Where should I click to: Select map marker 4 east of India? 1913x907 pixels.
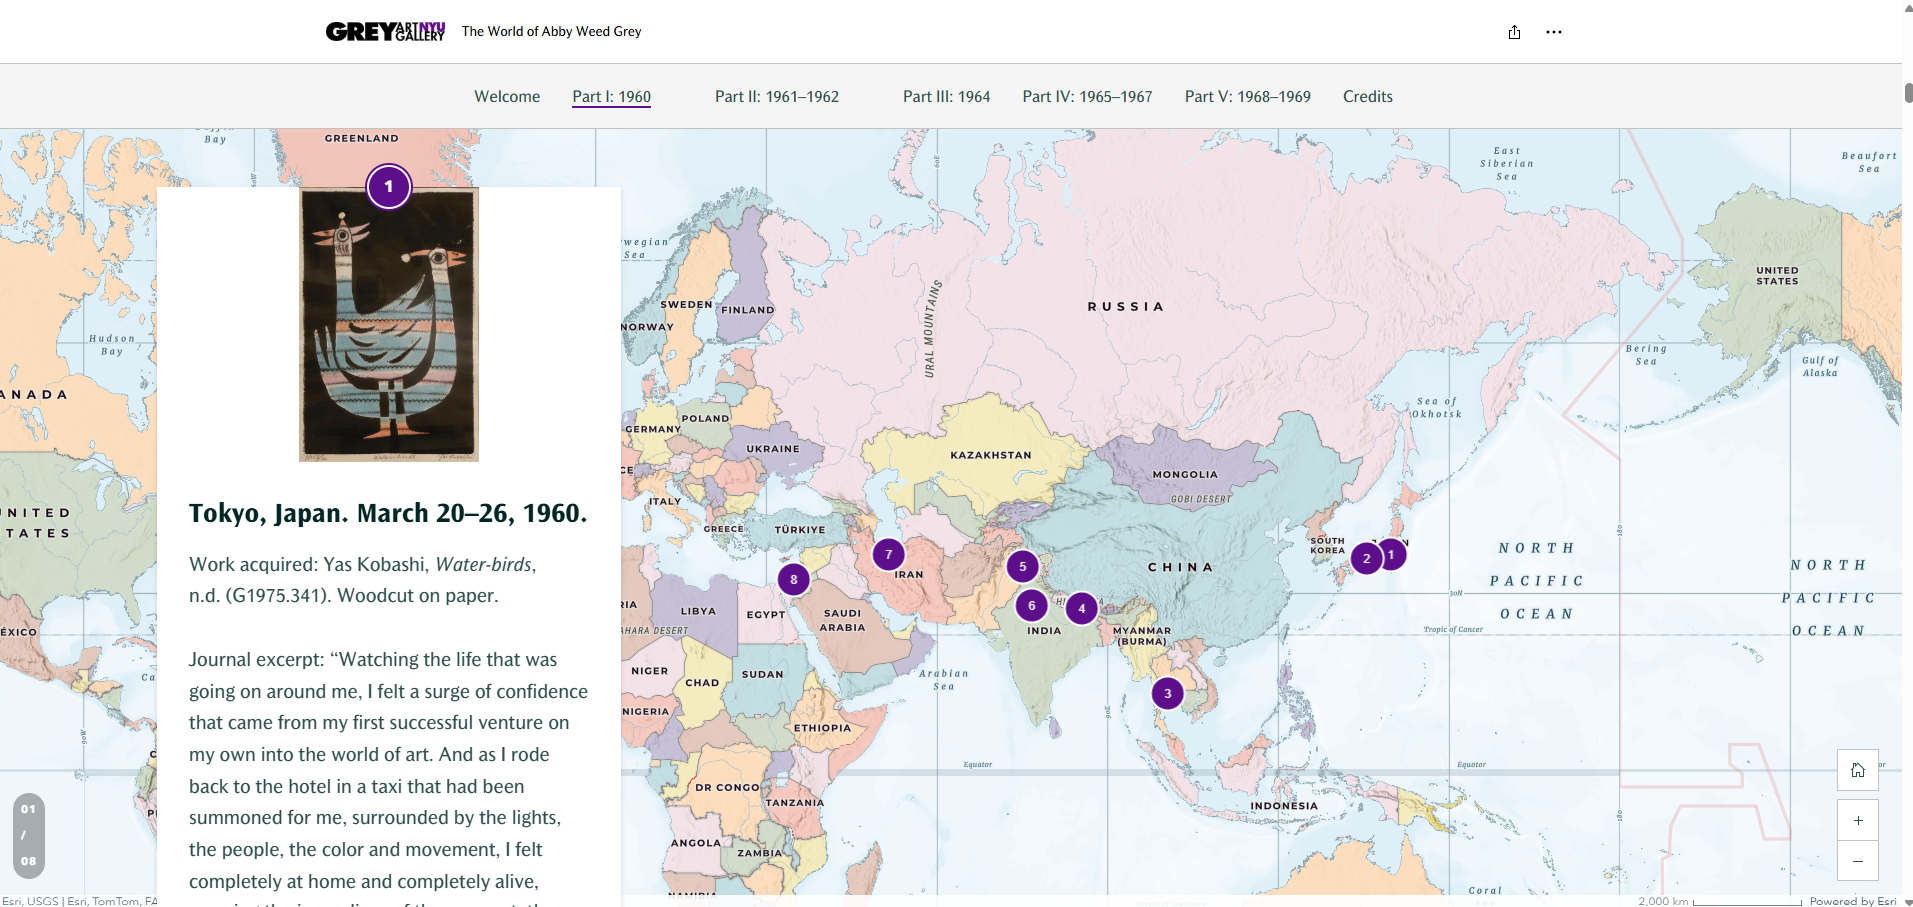click(1081, 608)
